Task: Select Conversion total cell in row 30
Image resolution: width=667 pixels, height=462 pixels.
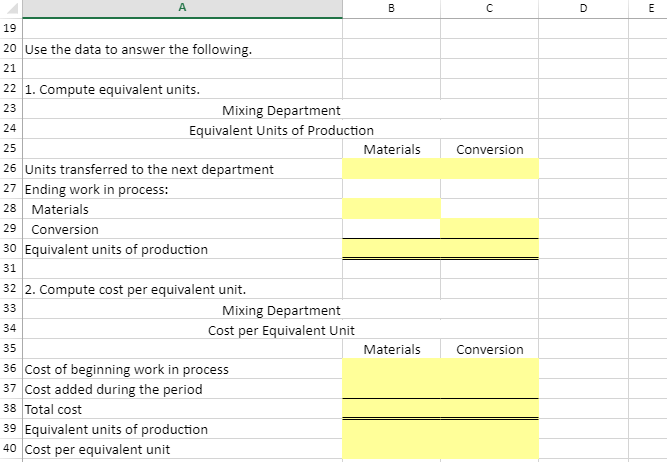Action: click(489, 249)
